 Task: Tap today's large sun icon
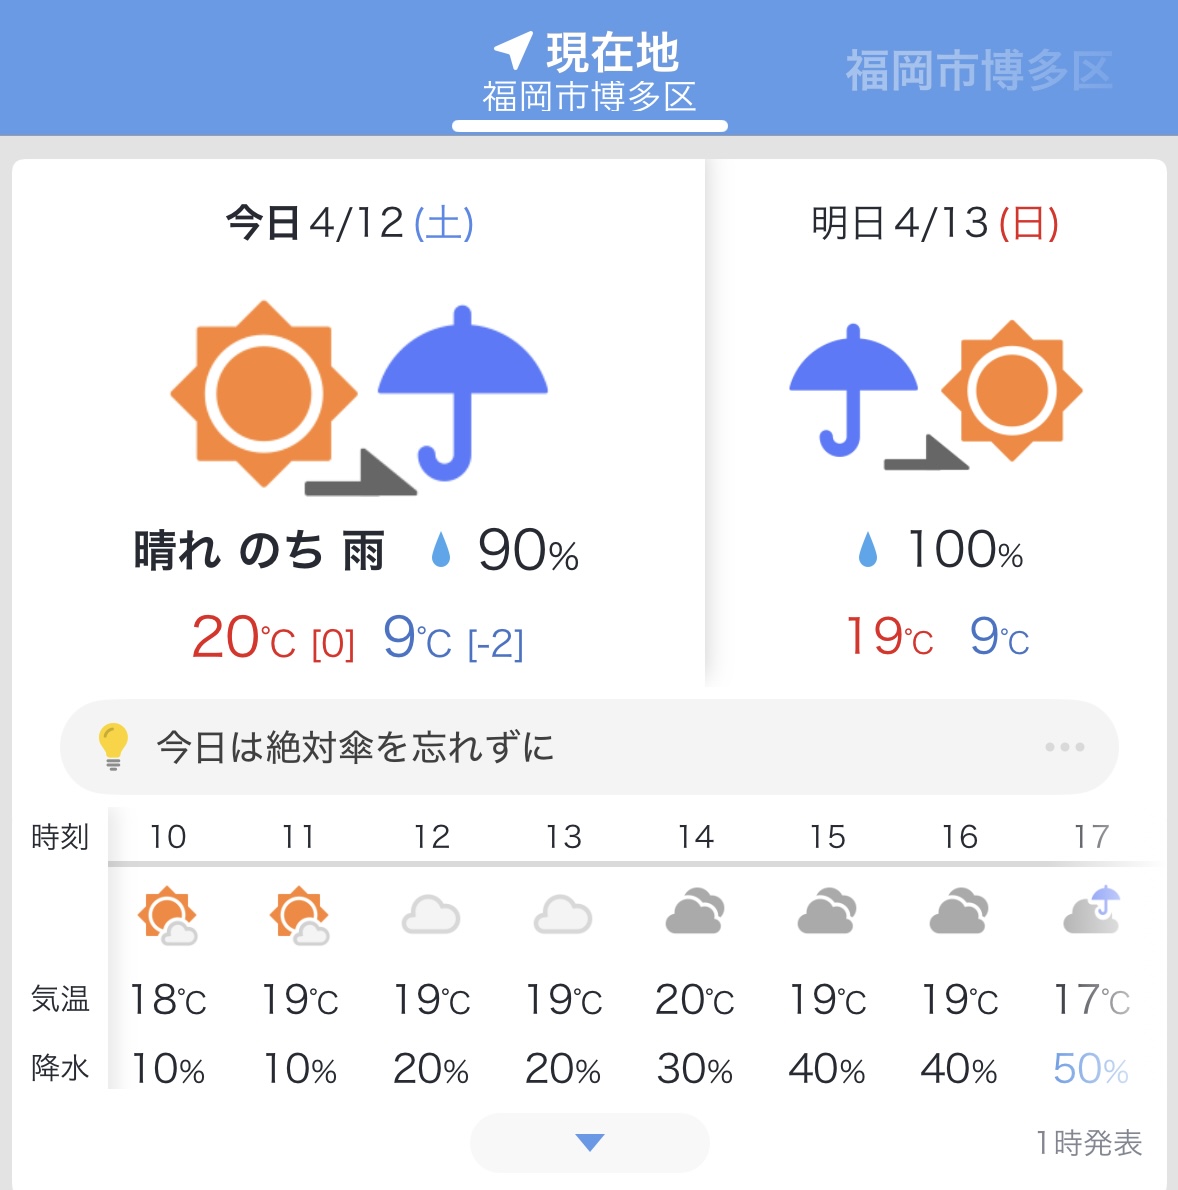click(x=264, y=393)
